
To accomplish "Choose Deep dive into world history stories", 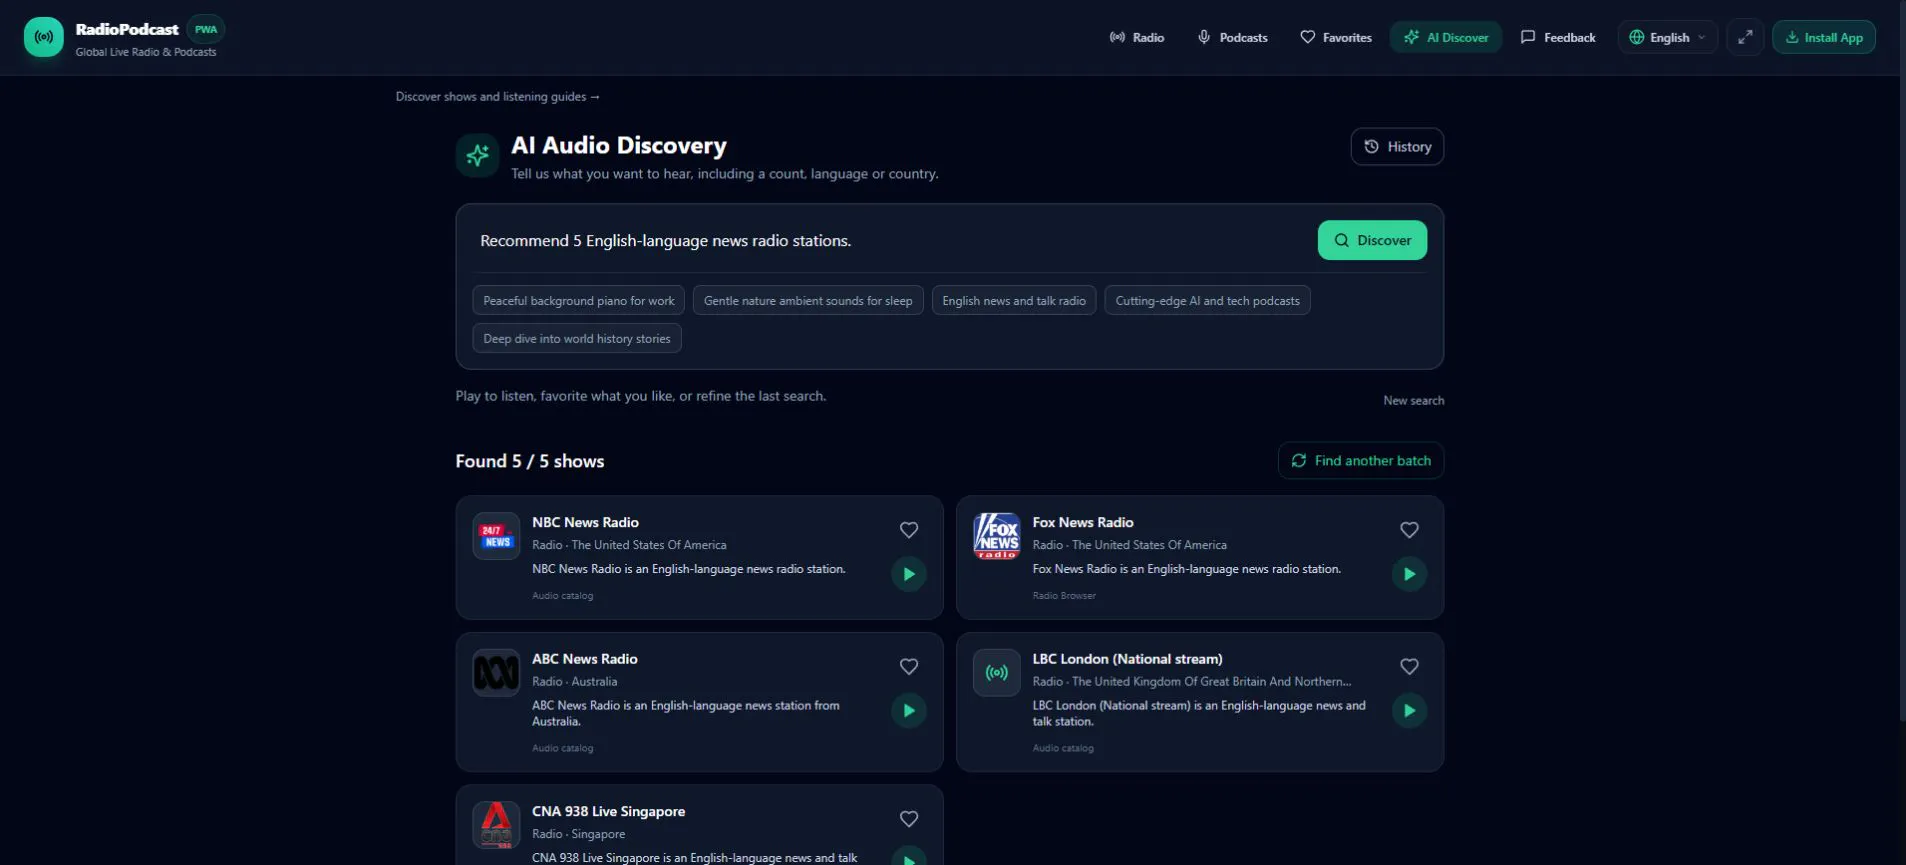I will click(x=577, y=338).
